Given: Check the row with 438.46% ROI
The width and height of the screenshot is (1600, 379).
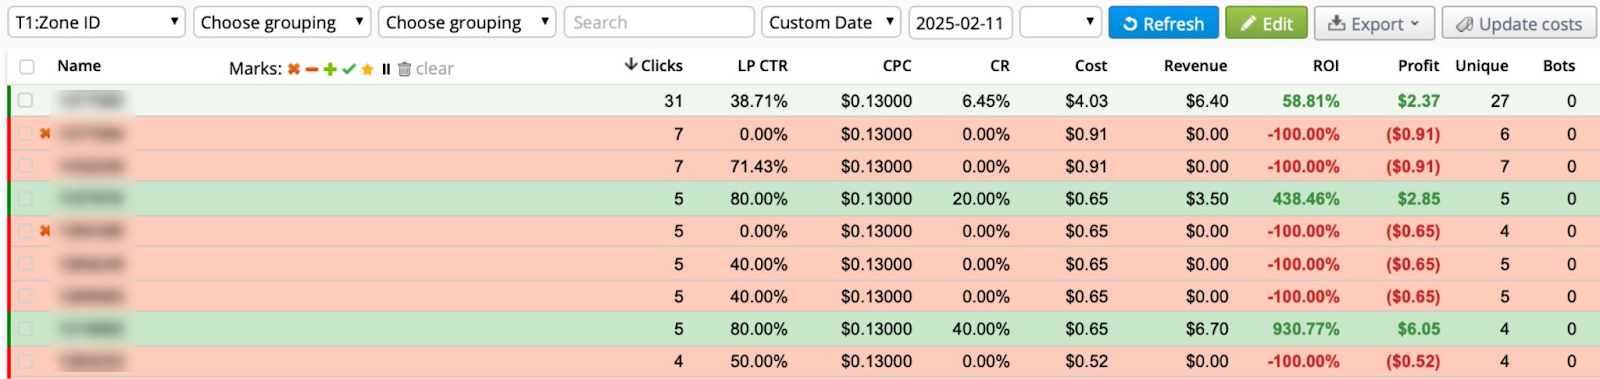Looking at the screenshot, I should click(26, 198).
